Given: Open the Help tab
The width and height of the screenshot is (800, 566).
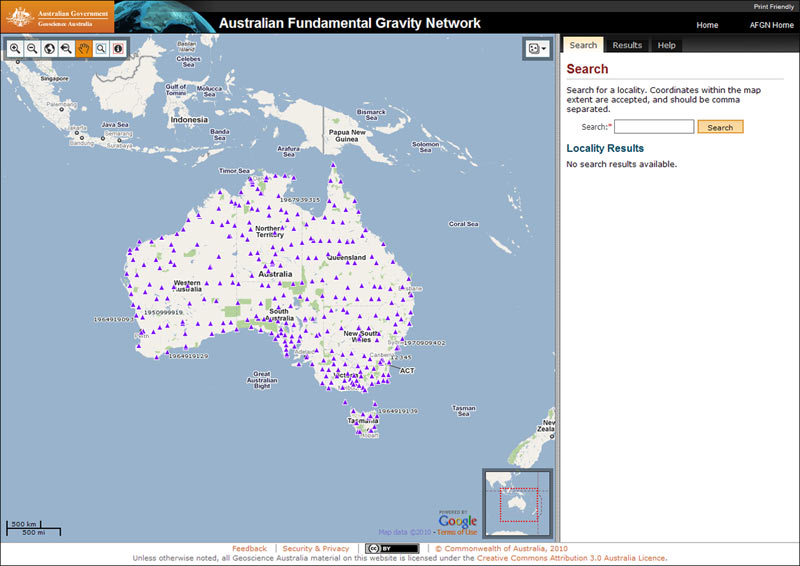Looking at the screenshot, I should pyautogui.click(x=666, y=45).
